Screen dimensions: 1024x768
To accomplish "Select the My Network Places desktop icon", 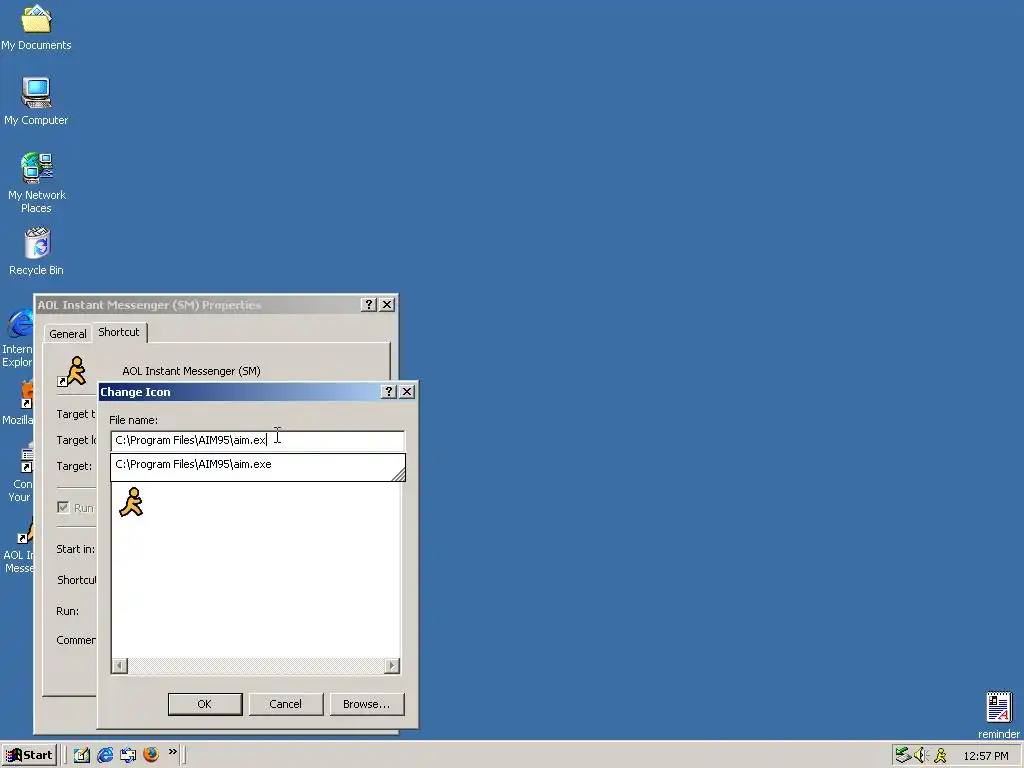I will [36, 183].
